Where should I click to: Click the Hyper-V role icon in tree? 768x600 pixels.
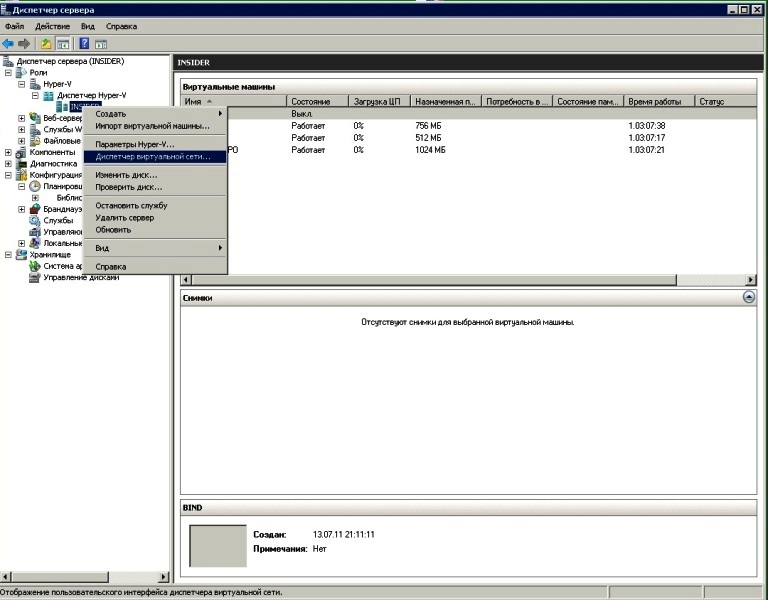click(x=35, y=84)
